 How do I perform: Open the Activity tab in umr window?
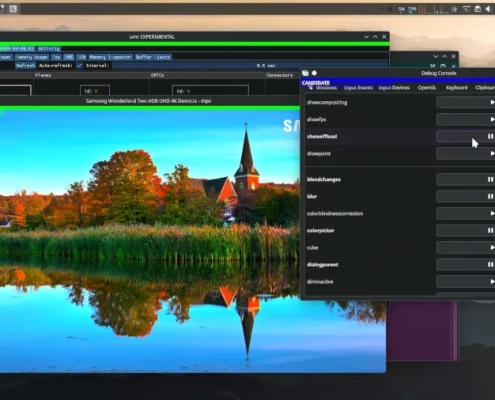[49, 49]
